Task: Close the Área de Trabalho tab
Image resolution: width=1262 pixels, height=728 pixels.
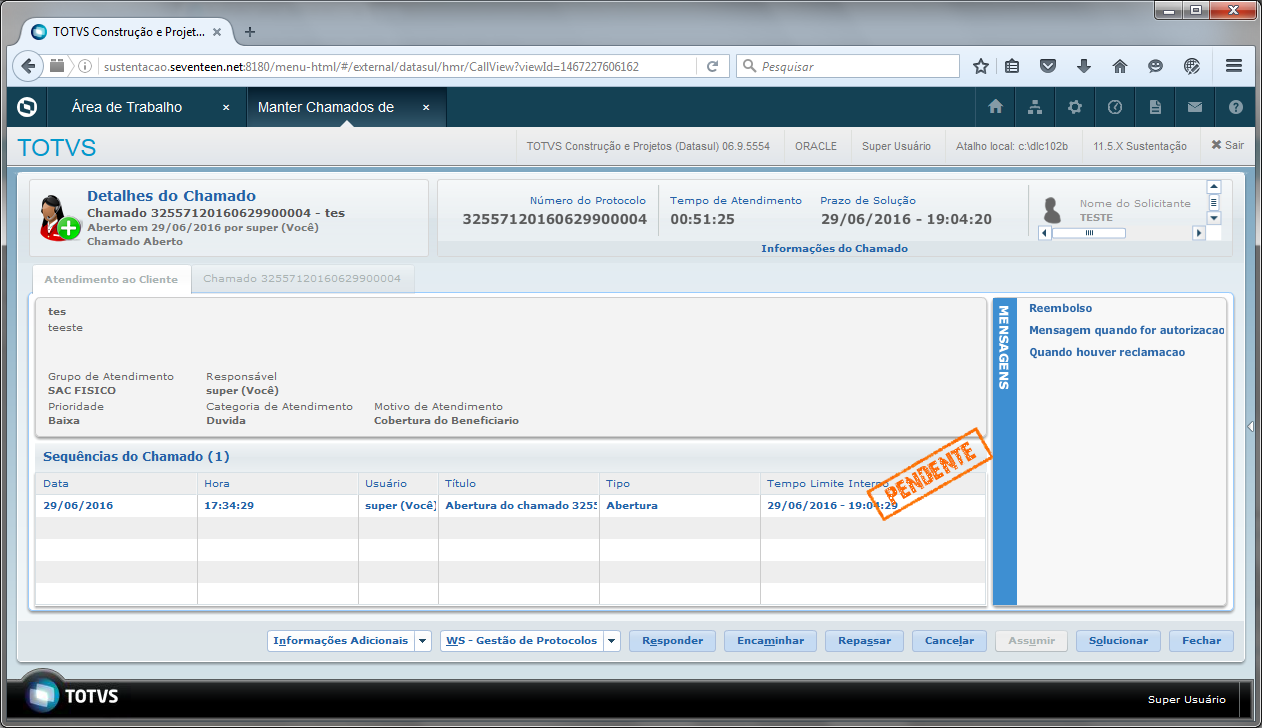Action: tap(226, 107)
